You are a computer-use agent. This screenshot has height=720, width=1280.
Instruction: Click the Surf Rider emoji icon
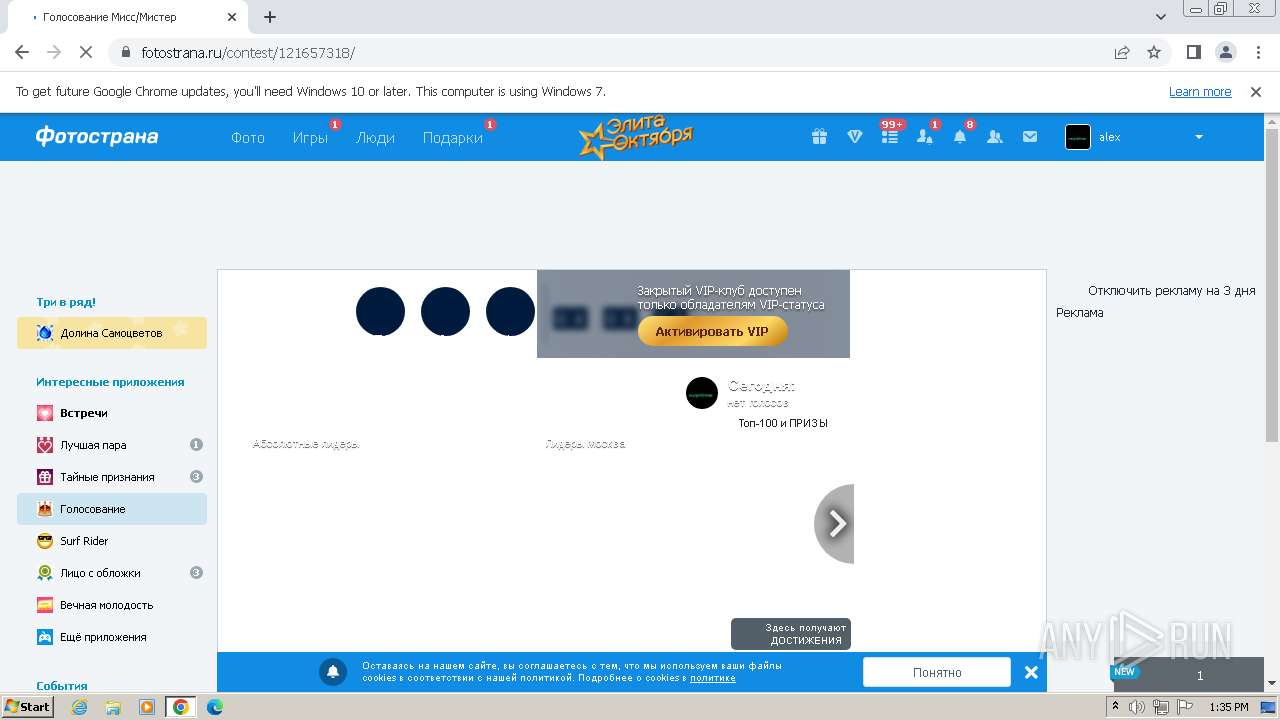click(x=45, y=541)
